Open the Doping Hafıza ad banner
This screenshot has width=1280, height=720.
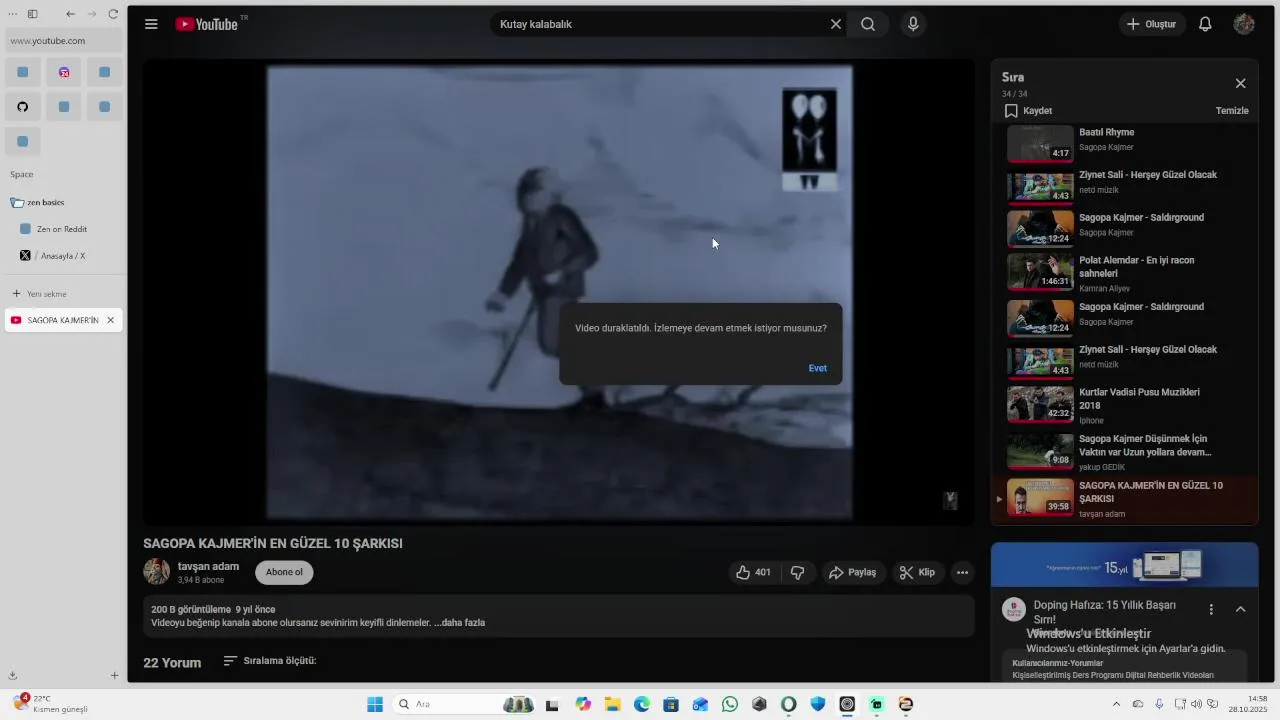pyautogui.click(x=1124, y=565)
